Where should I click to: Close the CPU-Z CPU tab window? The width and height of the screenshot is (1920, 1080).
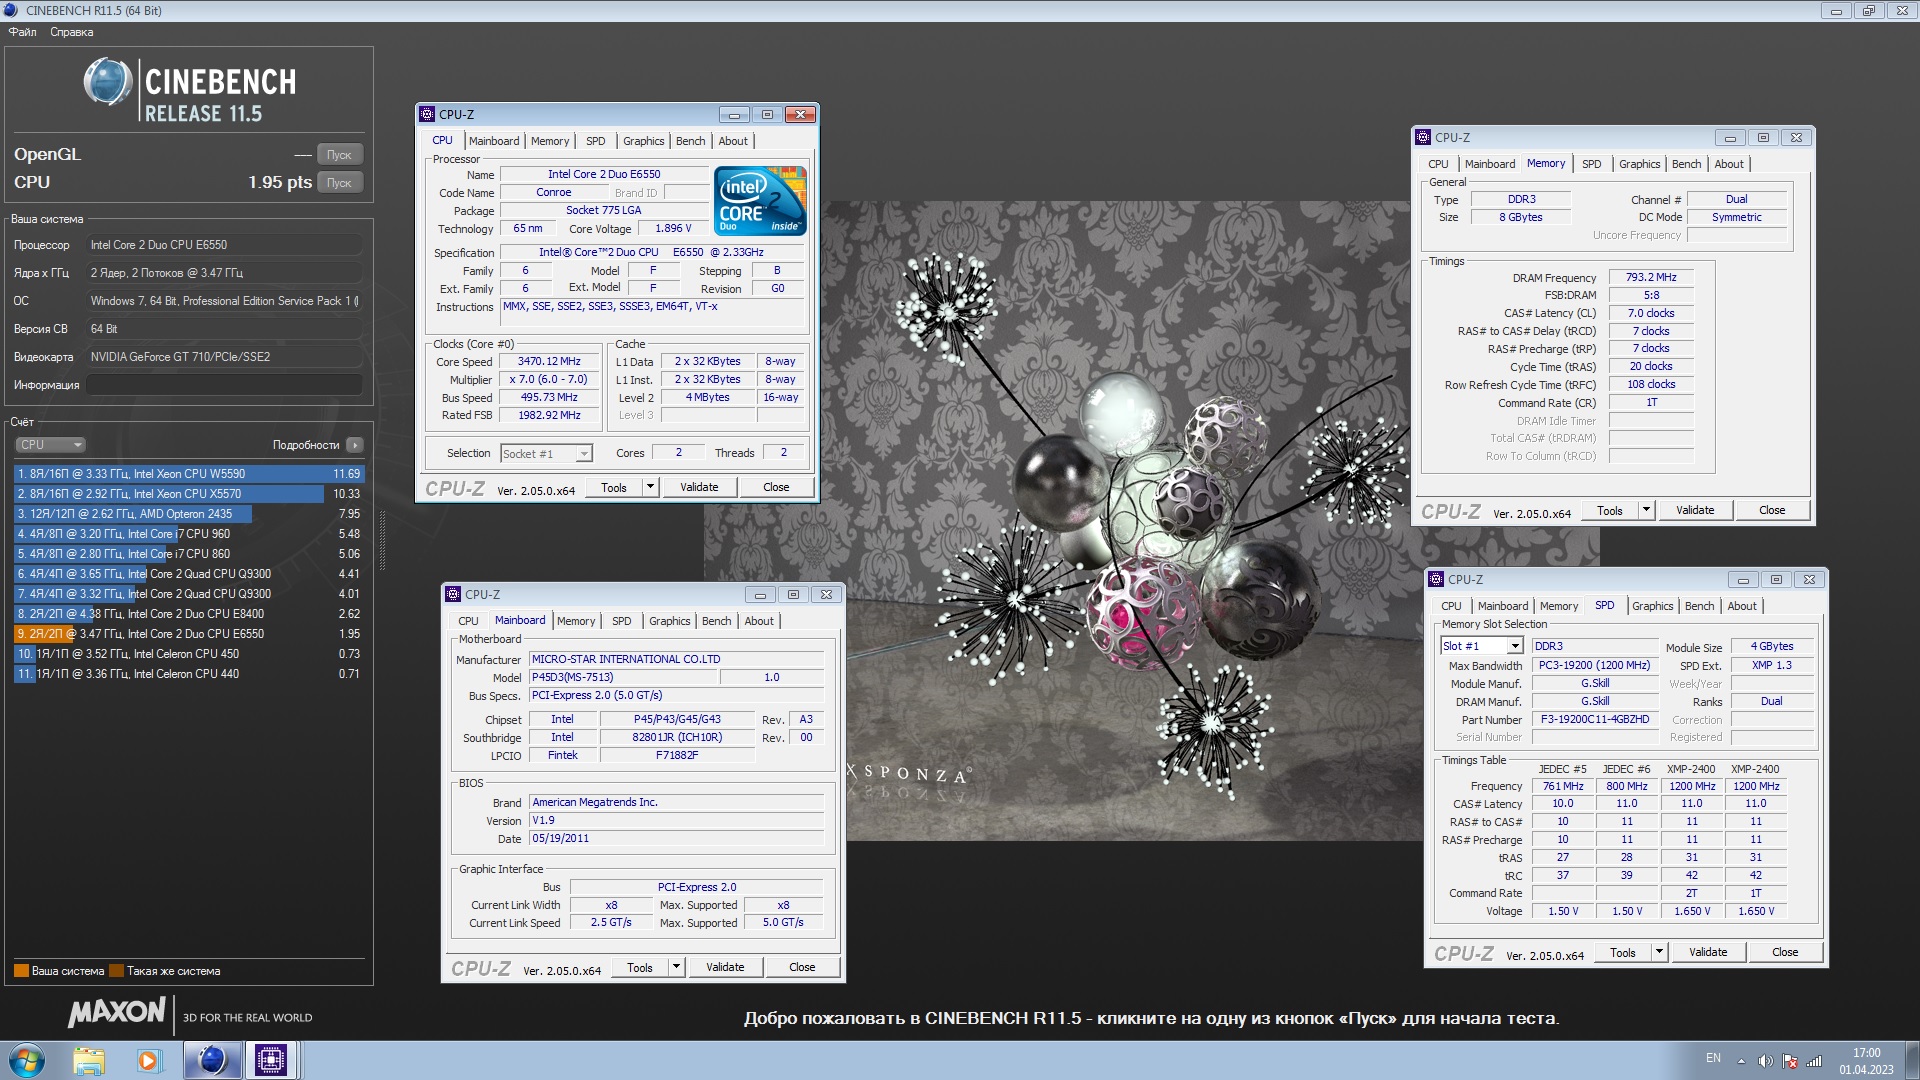click(800, 114)
